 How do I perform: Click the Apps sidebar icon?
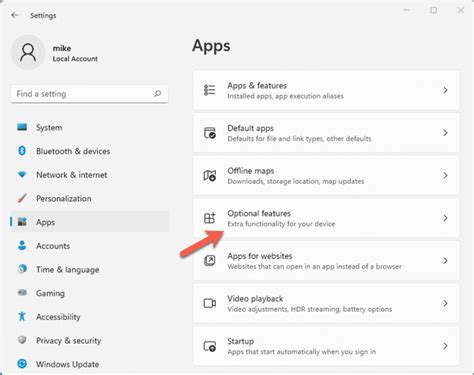[x=22, y=222]
